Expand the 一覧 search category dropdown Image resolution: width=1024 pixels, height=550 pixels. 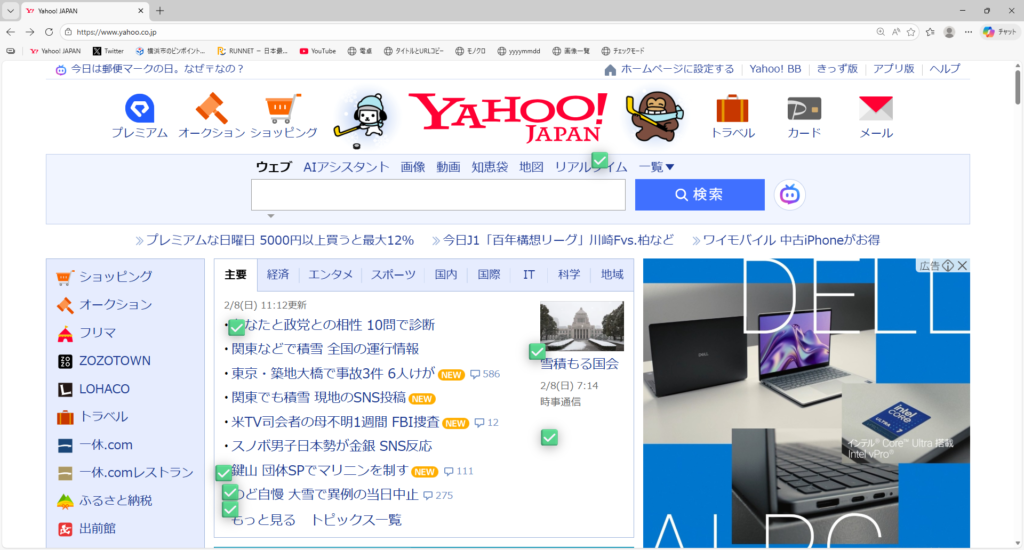pyautogui.click(x=657, y=167)
